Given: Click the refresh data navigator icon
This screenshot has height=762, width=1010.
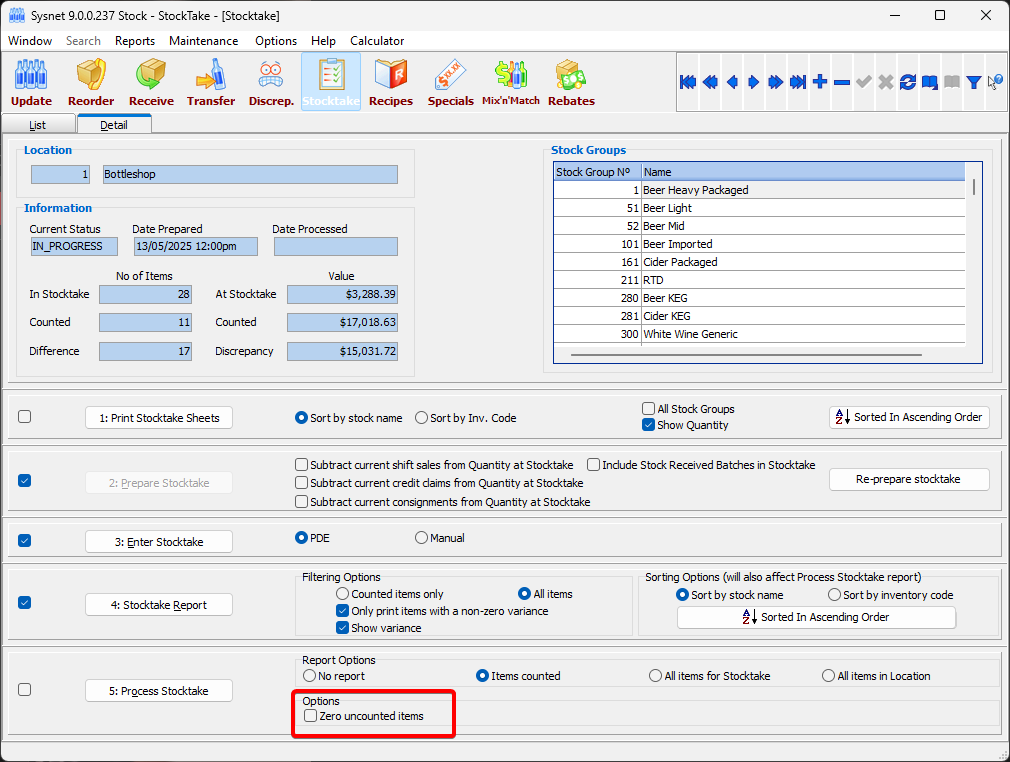Looking at the screenshot, I should [908, 82].
